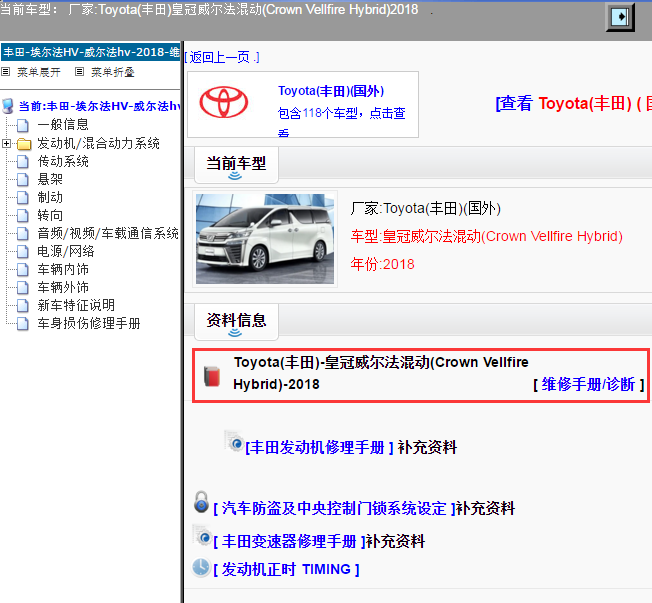This screenshot has width=652, height=603.
Task: Click the document icon beside 悬架
Action: click(23, 180)
